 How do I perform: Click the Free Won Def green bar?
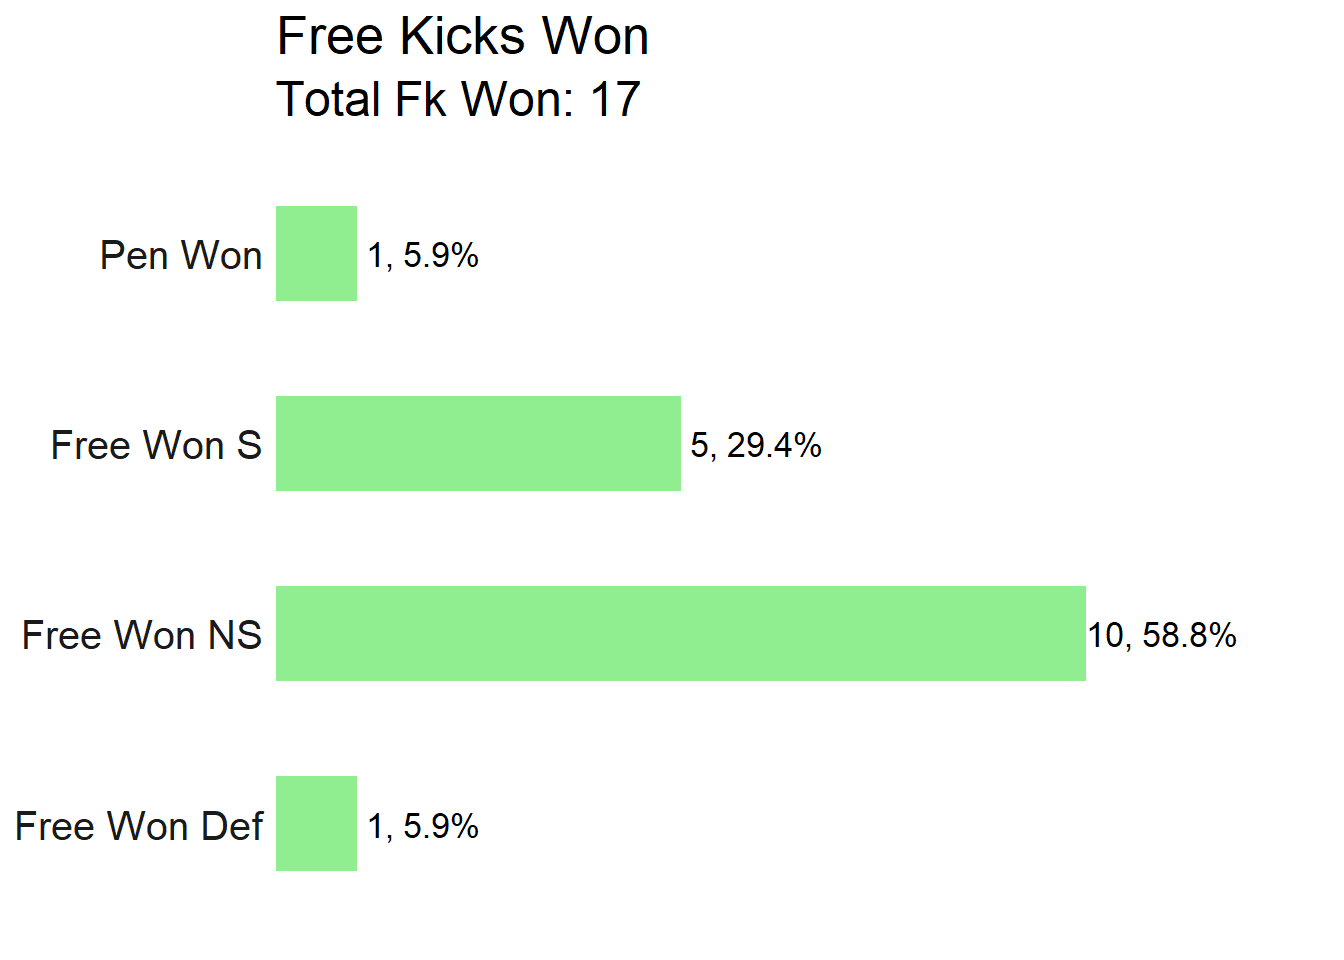(x=316, y=823)
